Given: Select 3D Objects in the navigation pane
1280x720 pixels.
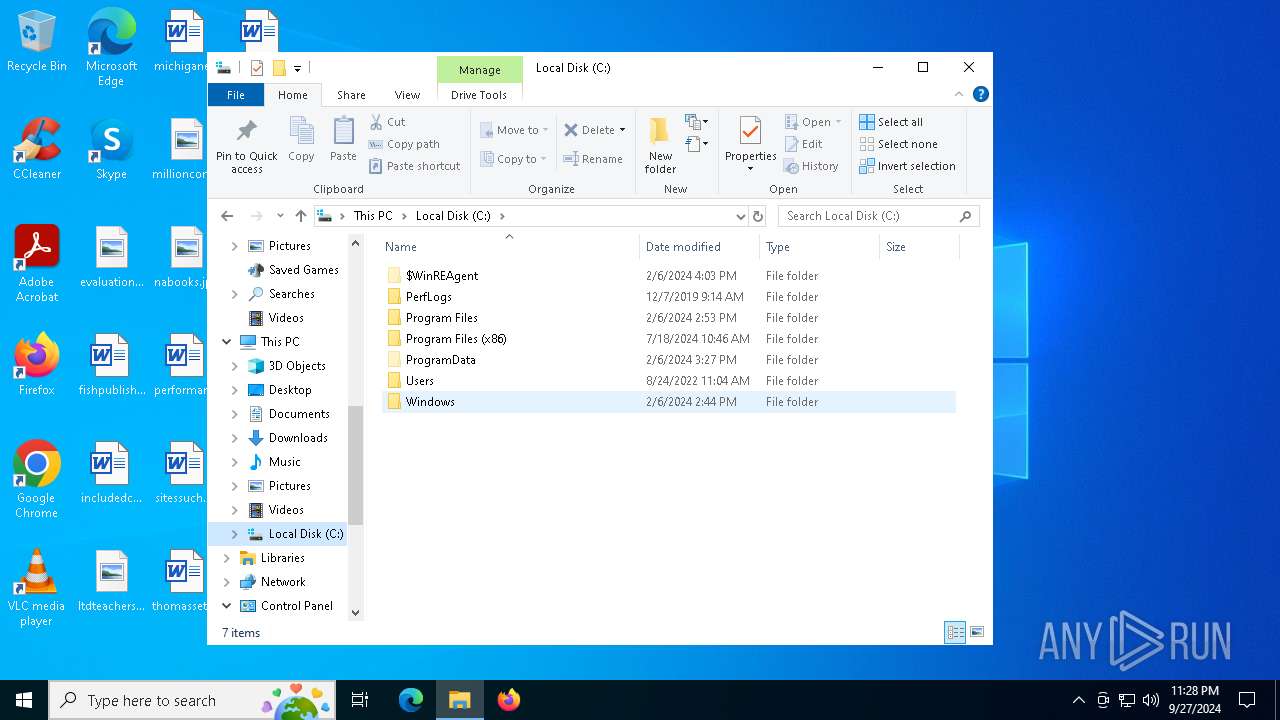Looking at the screenshot, I should (297, 366).
